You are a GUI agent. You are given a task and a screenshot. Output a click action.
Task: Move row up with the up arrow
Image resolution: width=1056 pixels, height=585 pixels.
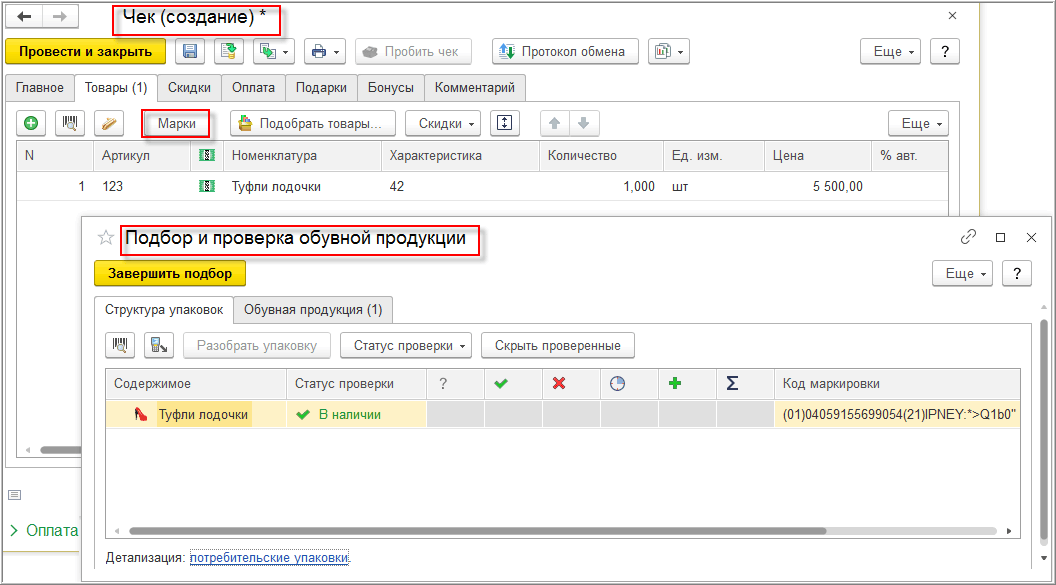click(x=555, y=123)
